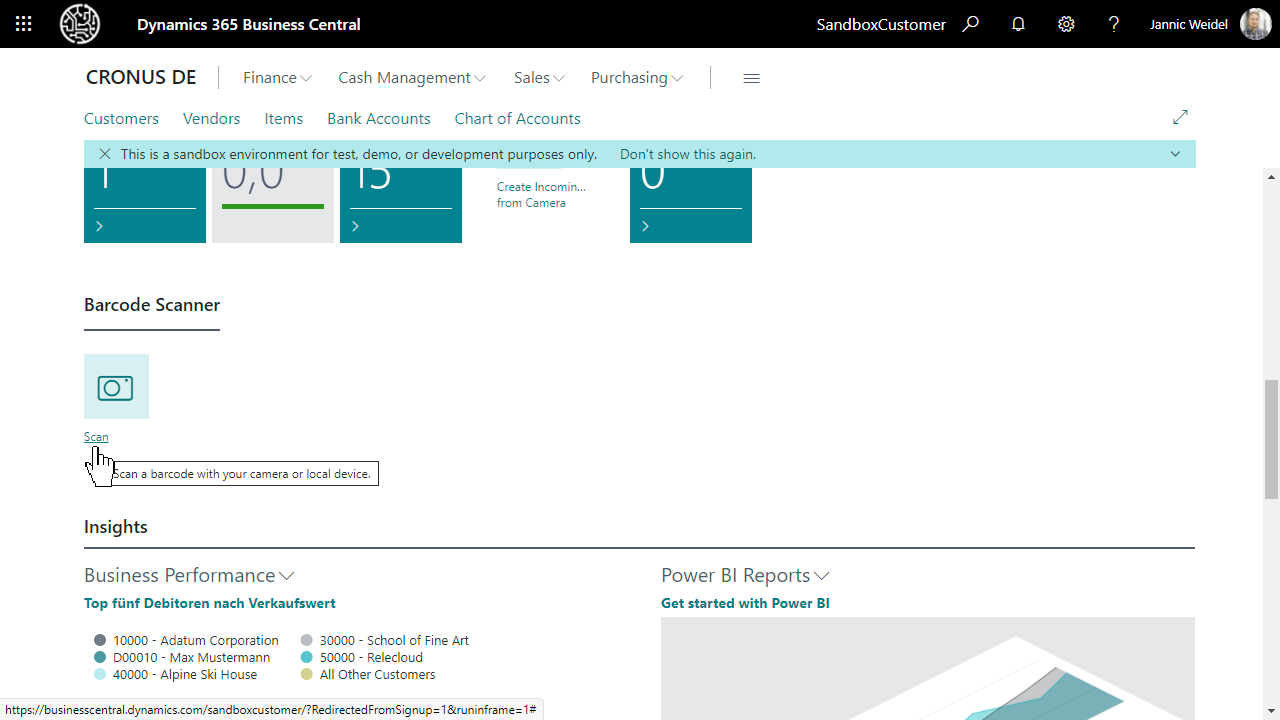Open the settings gear

pos(1066,24)
